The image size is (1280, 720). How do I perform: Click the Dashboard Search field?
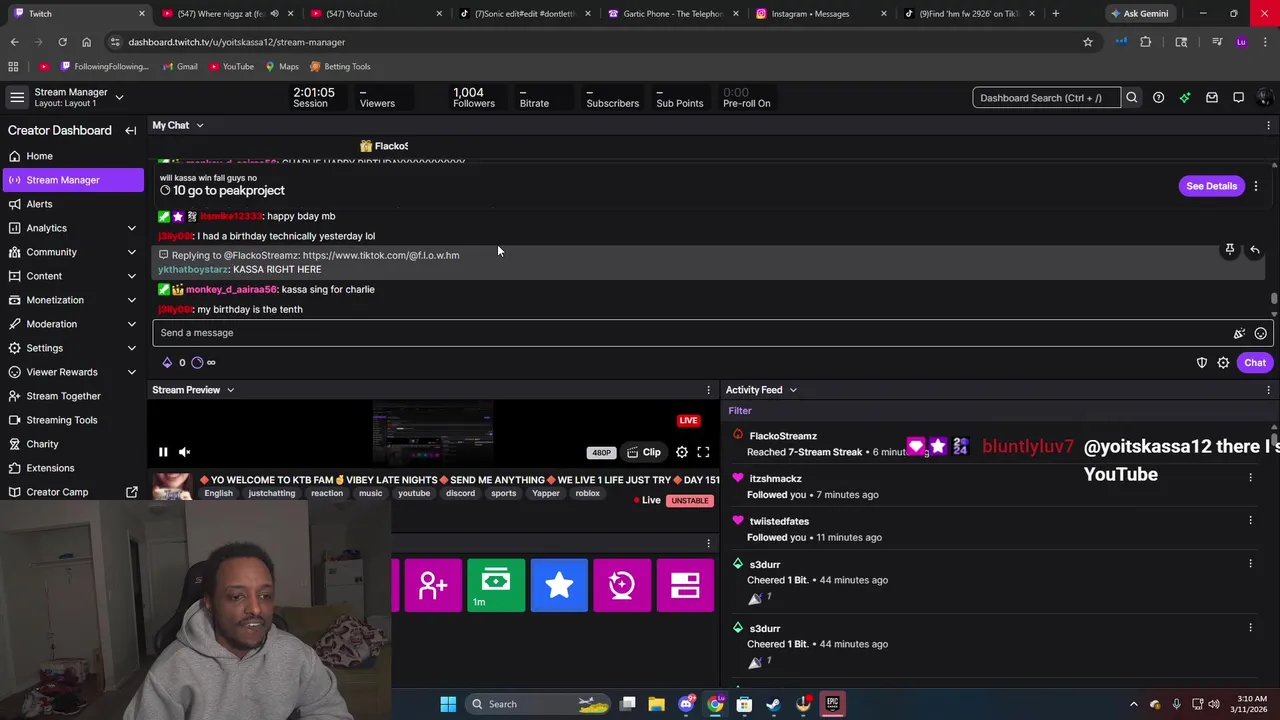(x=1046, y=98)
